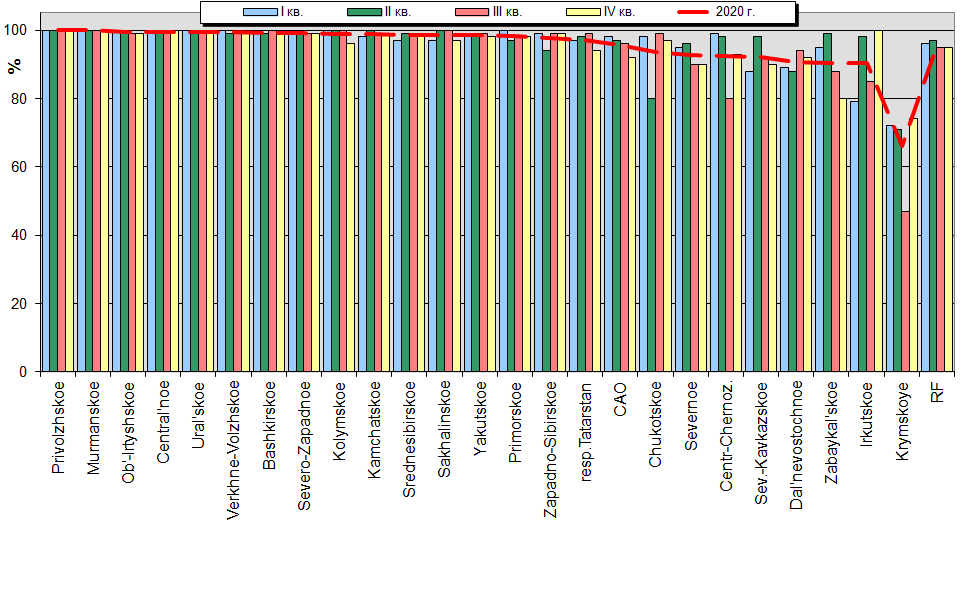This screenshot has height=592, width=969.
Task: Click the green II кв. legend swatch
Action: [x=365, y=12]
